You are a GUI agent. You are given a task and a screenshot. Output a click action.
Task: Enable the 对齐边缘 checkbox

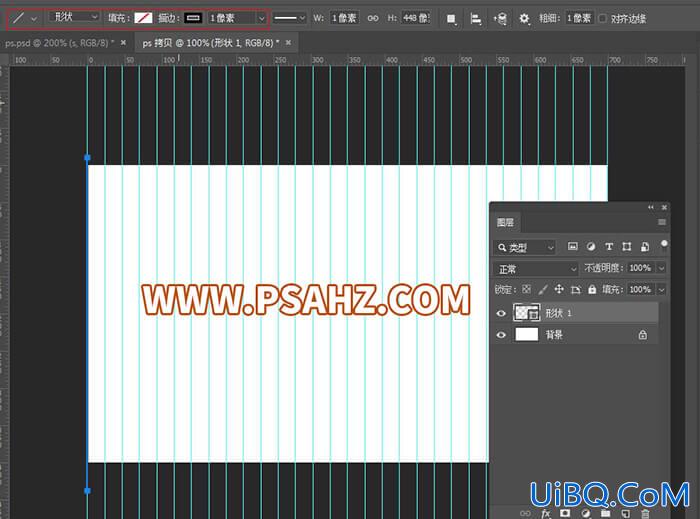[x=603, y=18]
